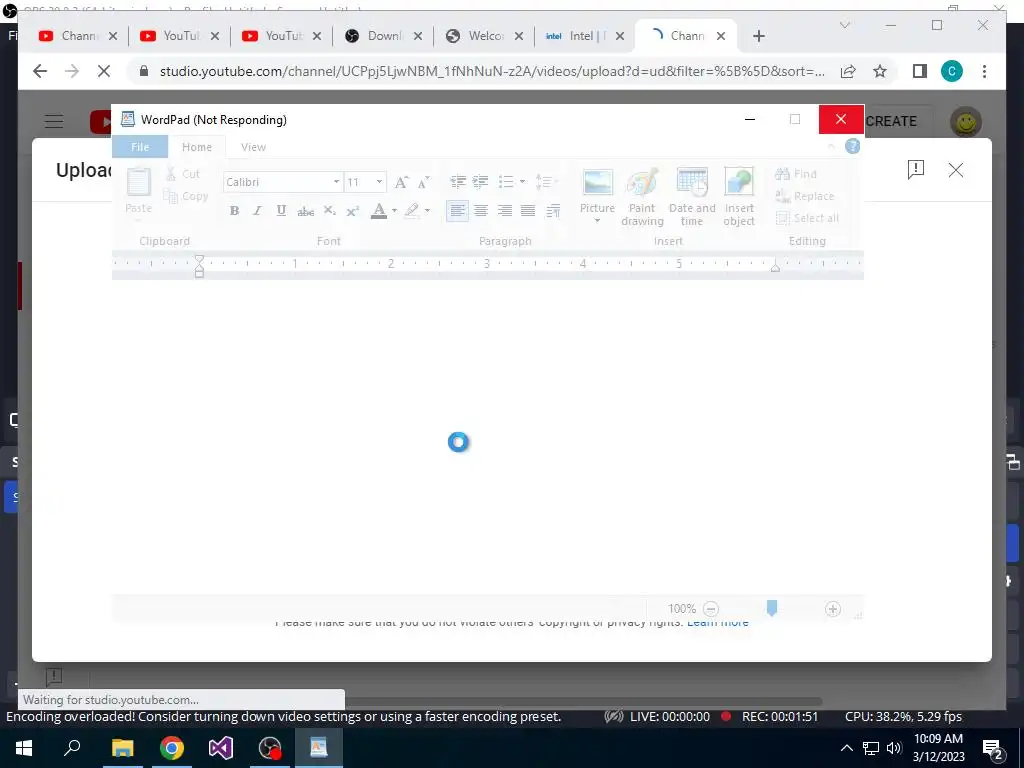Insert Date and time
Image resolution: width=1024 pixels, height=768 pixels.
[692, 197]
